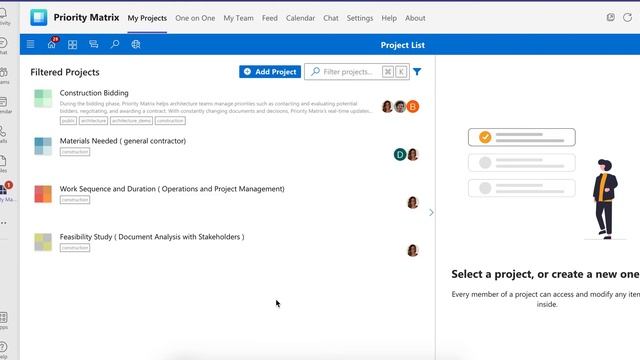Click the 'public' tag on Construction Bidding

pyautogui.click(x=68, y=121)
